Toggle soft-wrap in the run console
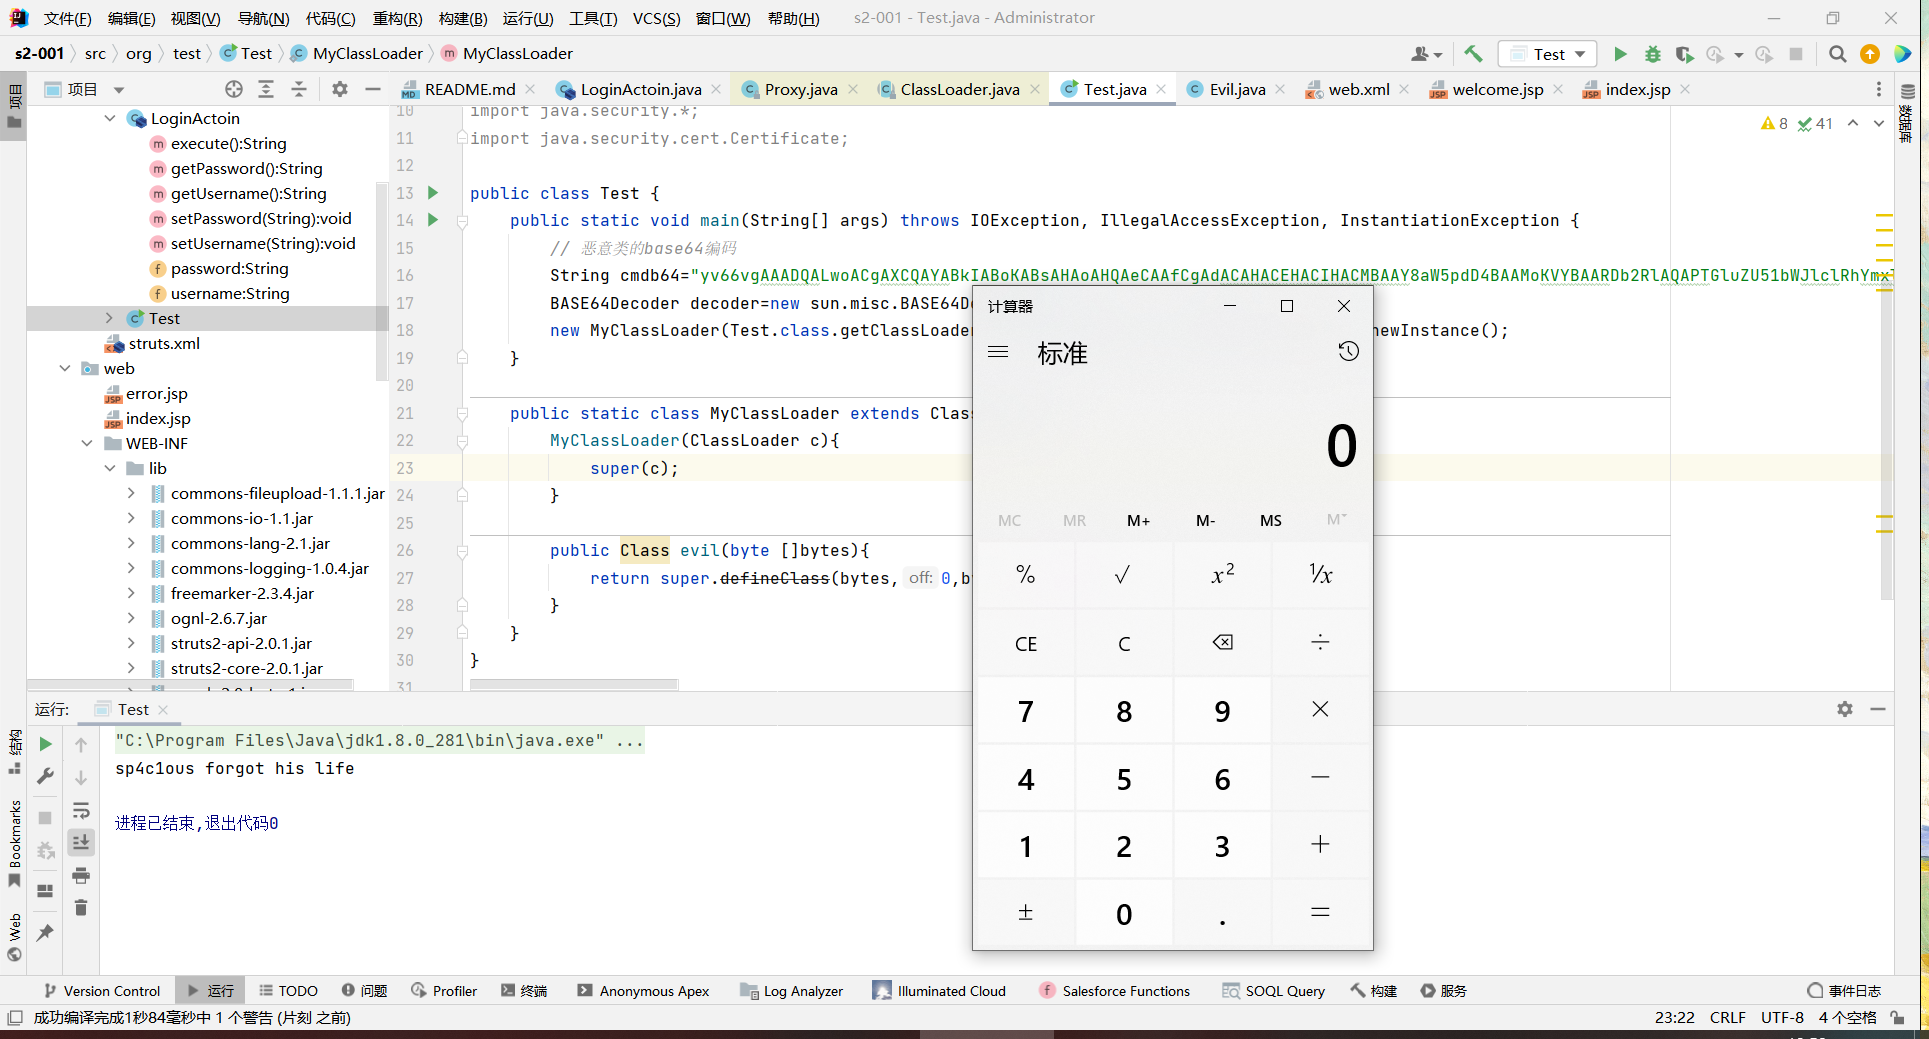This screenshot has width=1929, height=1039. coord(81,810)
